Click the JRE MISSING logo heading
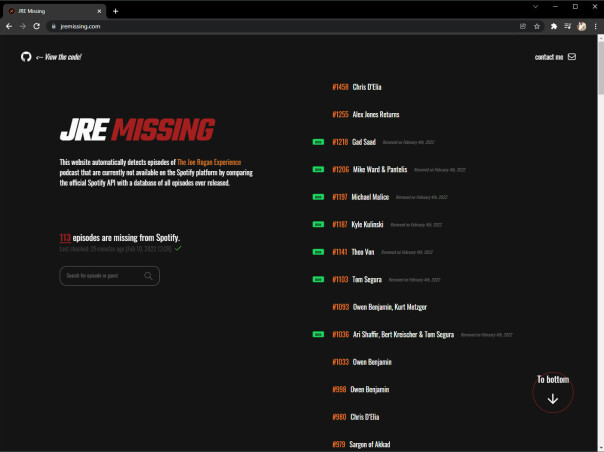604x452 pixels. [137, 129]
